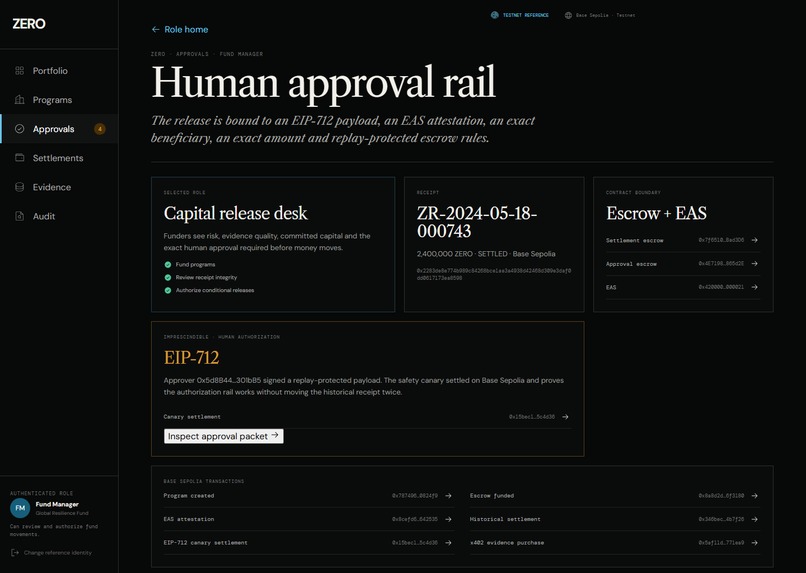
Task: Open the Canary settlement arrow link
Action: pos(565,417)
